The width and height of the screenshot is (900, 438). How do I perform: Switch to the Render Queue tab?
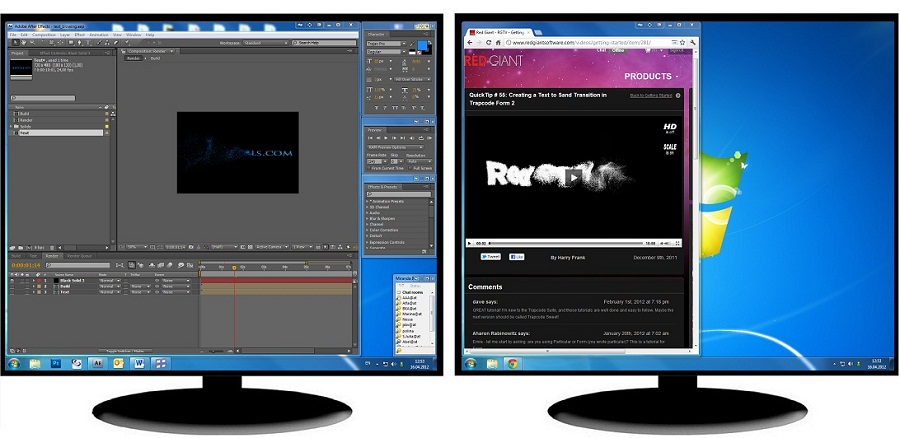tap(79, 256)
